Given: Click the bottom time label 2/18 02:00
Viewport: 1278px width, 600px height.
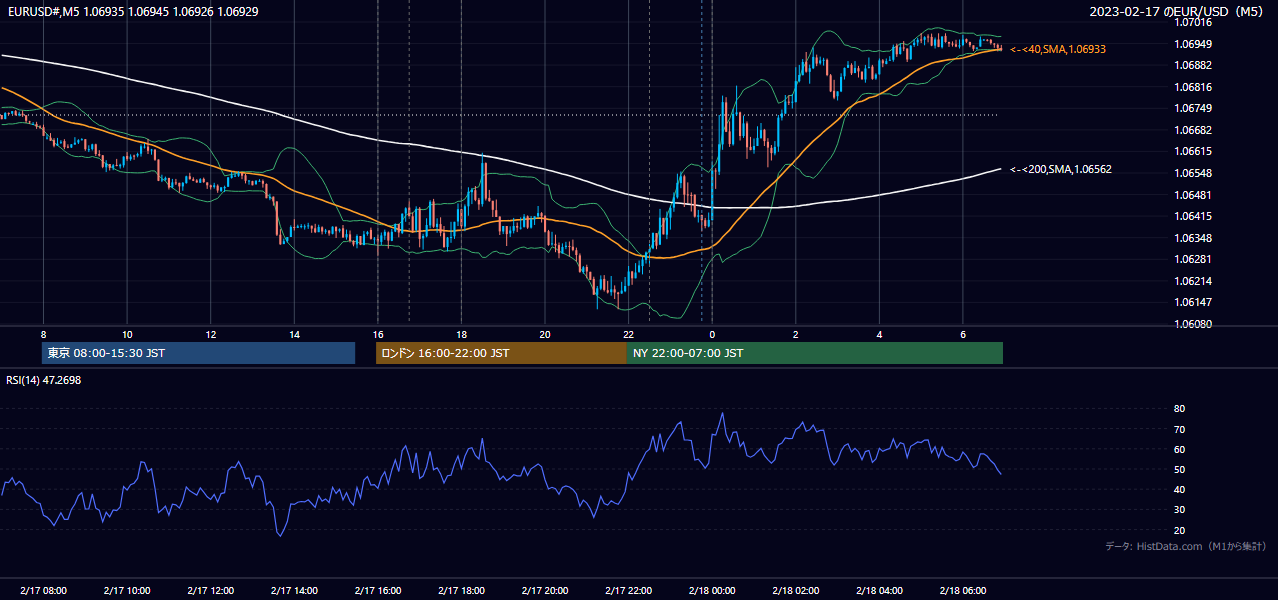Looking at the screenshot, I should (x=795, y=591).
